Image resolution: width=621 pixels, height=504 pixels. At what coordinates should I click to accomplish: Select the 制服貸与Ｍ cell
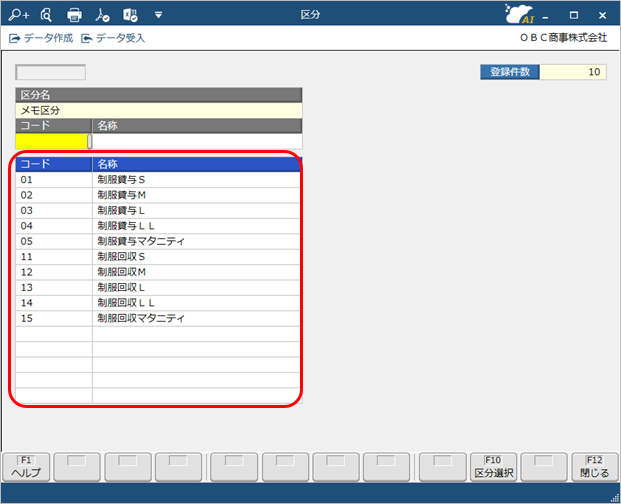click(x=196, y=195)
